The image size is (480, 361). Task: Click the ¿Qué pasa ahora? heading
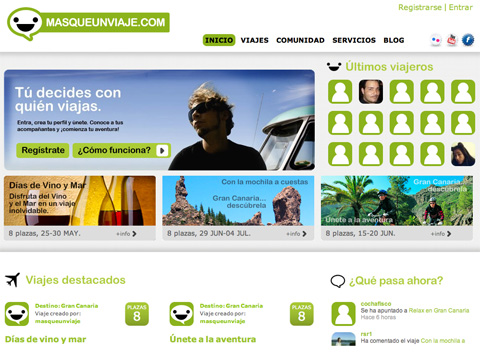point(396,281)
